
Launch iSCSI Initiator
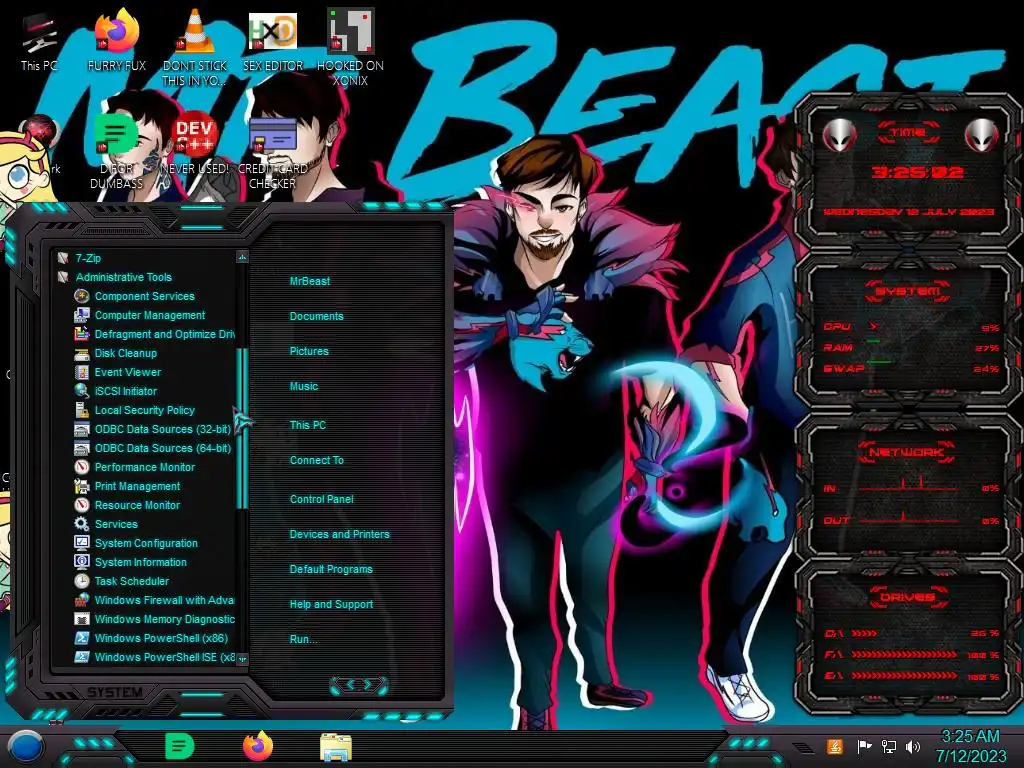click(x=125, y=391)
